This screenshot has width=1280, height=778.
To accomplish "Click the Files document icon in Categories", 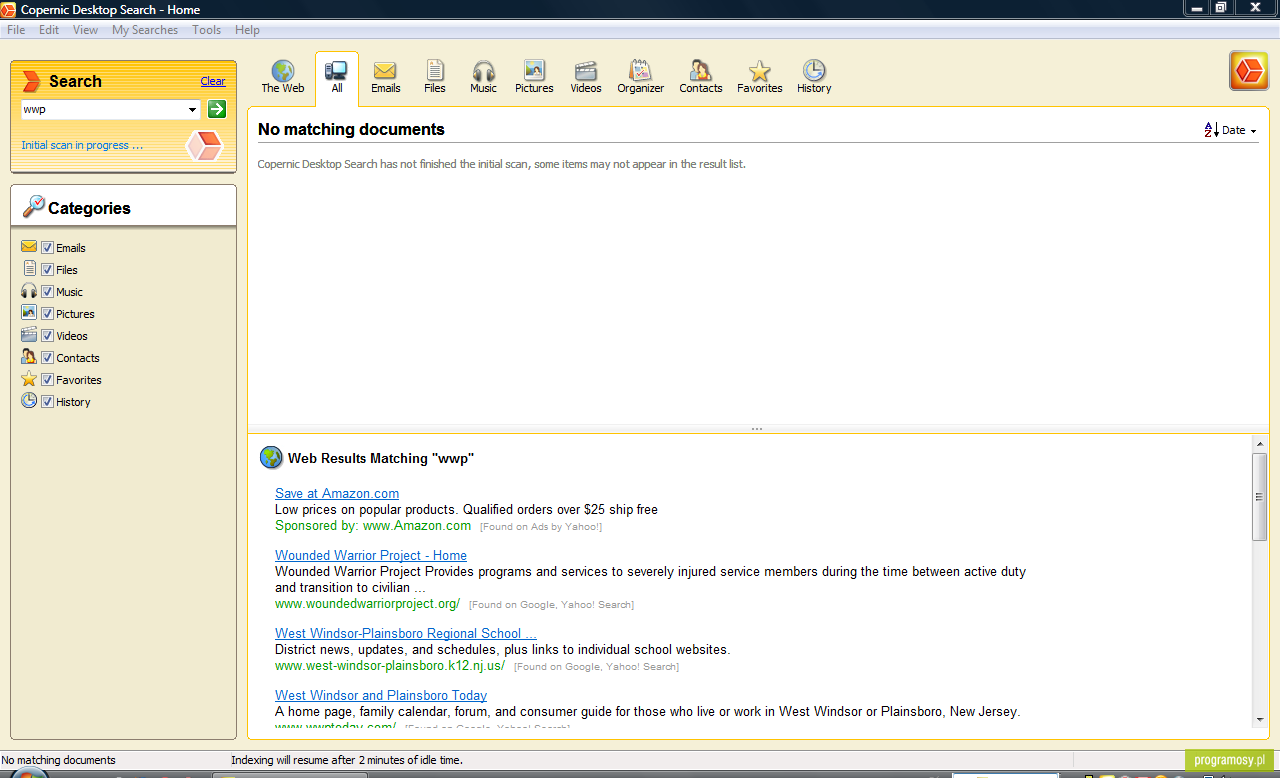I will pos(29,269).
